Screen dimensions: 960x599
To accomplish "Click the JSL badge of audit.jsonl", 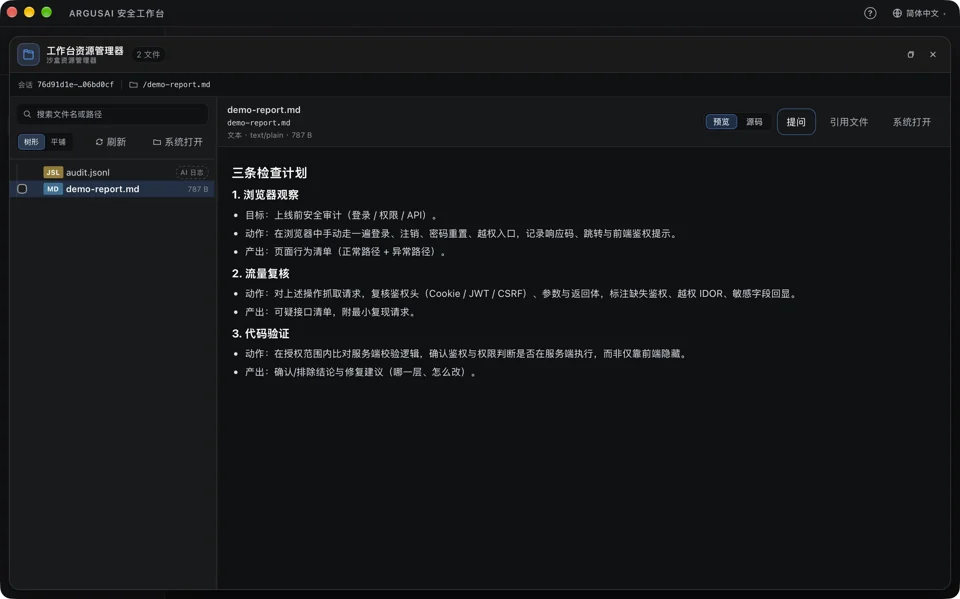I will [x=53, y=173].
